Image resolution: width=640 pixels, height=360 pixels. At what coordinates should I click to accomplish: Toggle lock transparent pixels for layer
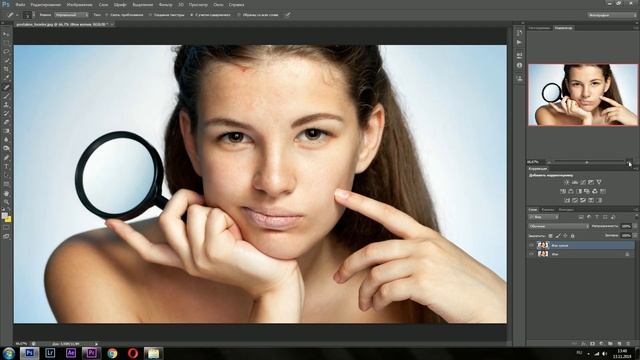550,236
